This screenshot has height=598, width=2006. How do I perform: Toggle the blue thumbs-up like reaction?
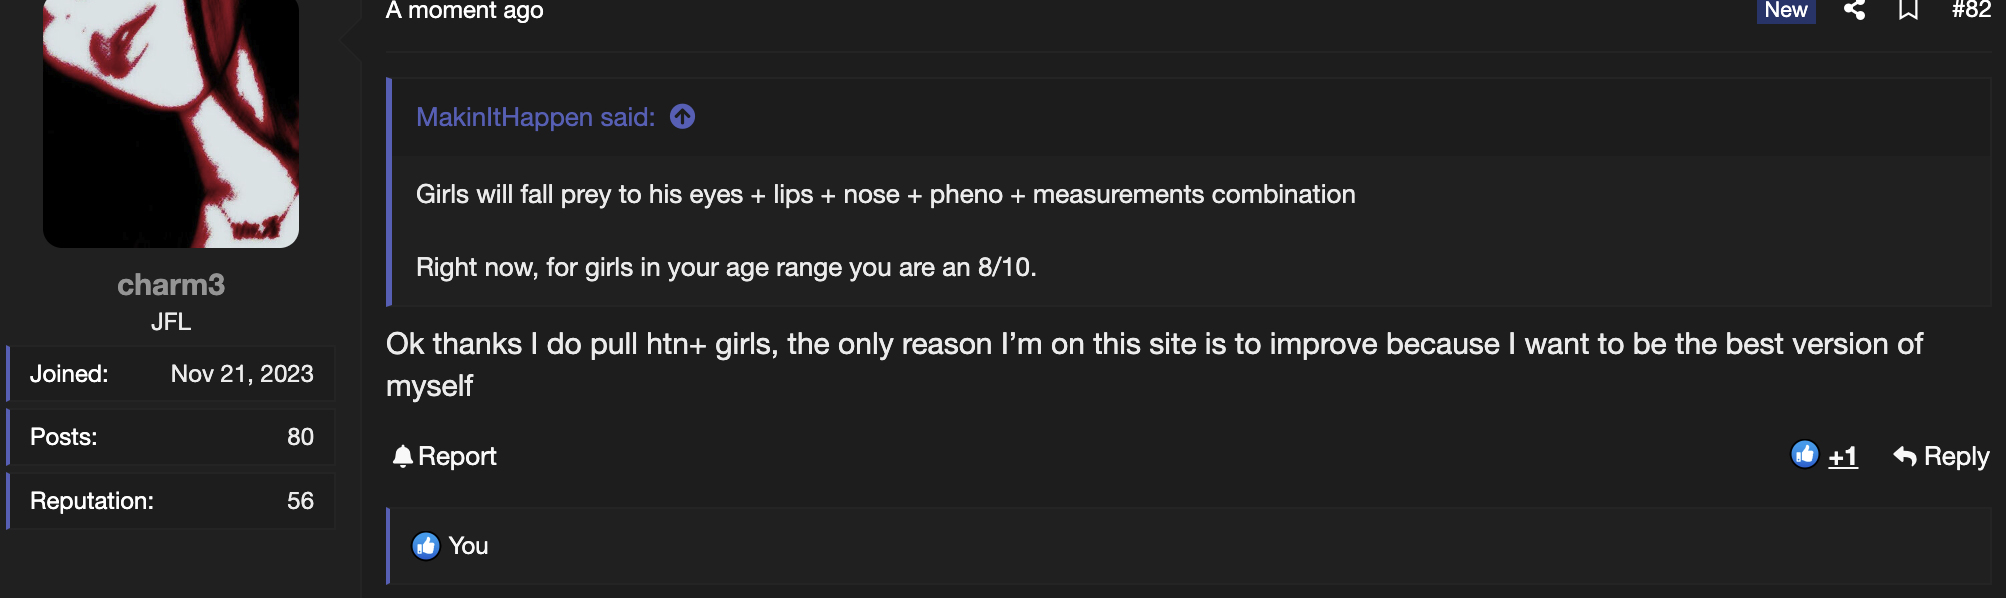(1804, 455)
